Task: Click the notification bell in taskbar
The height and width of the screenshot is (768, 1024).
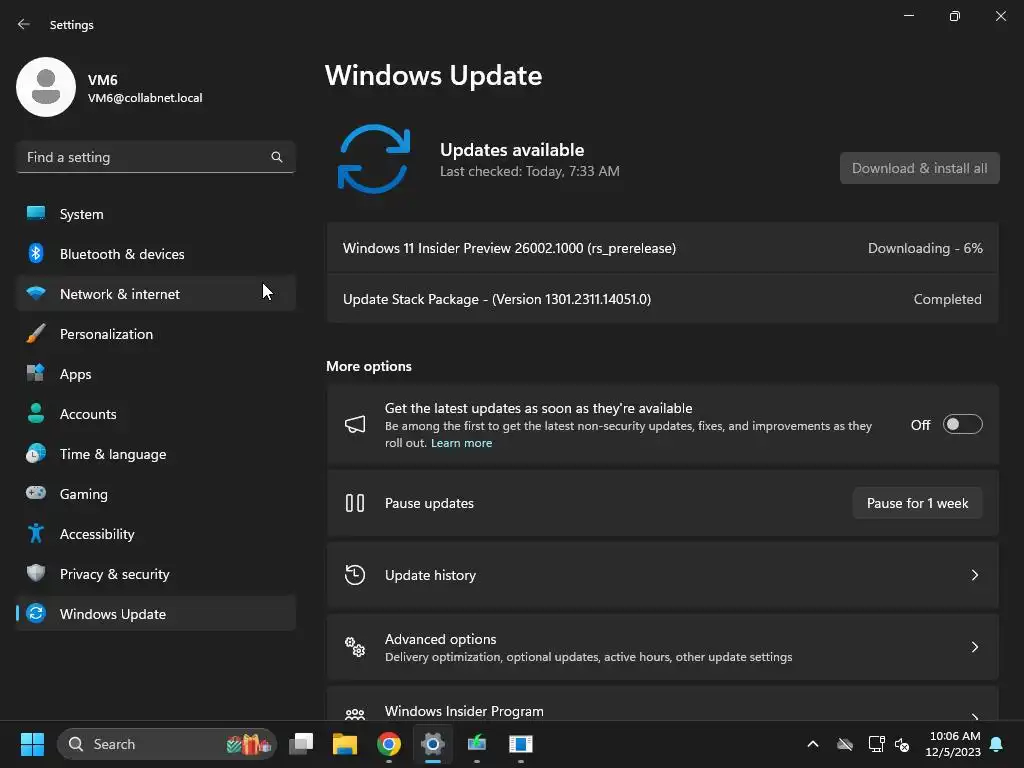Action: 997,744
